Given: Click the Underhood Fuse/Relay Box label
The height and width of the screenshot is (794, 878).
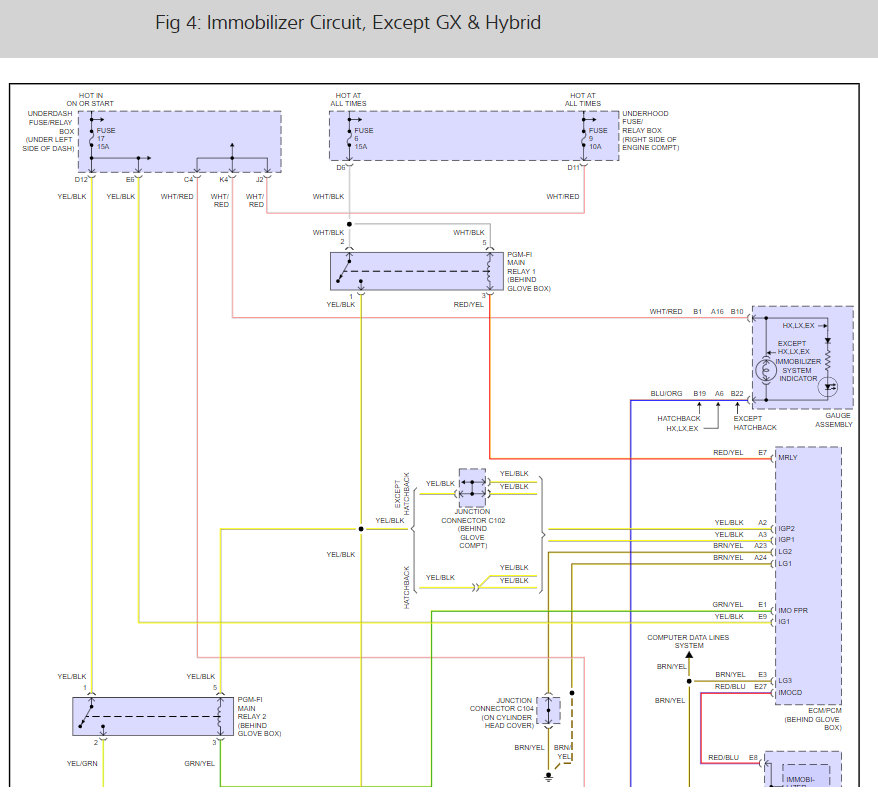Looking at the screenshot, I should click(650, 131).
